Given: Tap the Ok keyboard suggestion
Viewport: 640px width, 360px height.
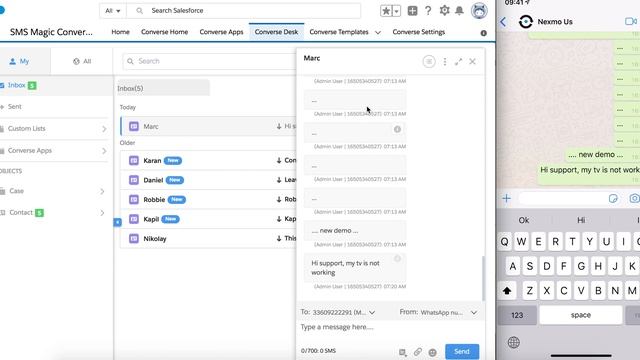Looking at the screenshot, I should pos(524,220).
